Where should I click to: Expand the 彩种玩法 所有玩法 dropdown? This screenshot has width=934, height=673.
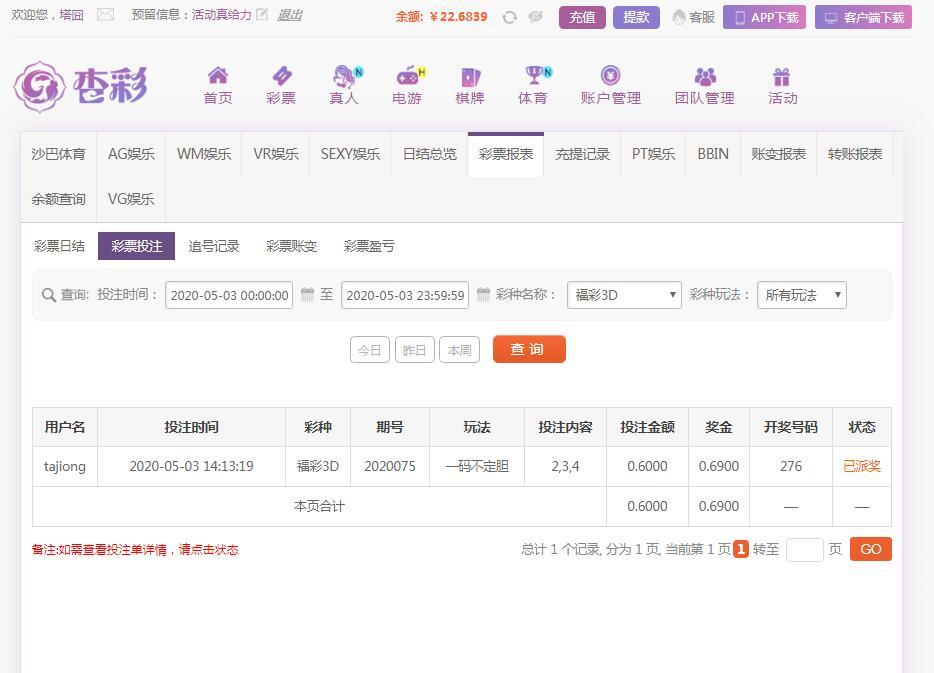pos(802,295)
